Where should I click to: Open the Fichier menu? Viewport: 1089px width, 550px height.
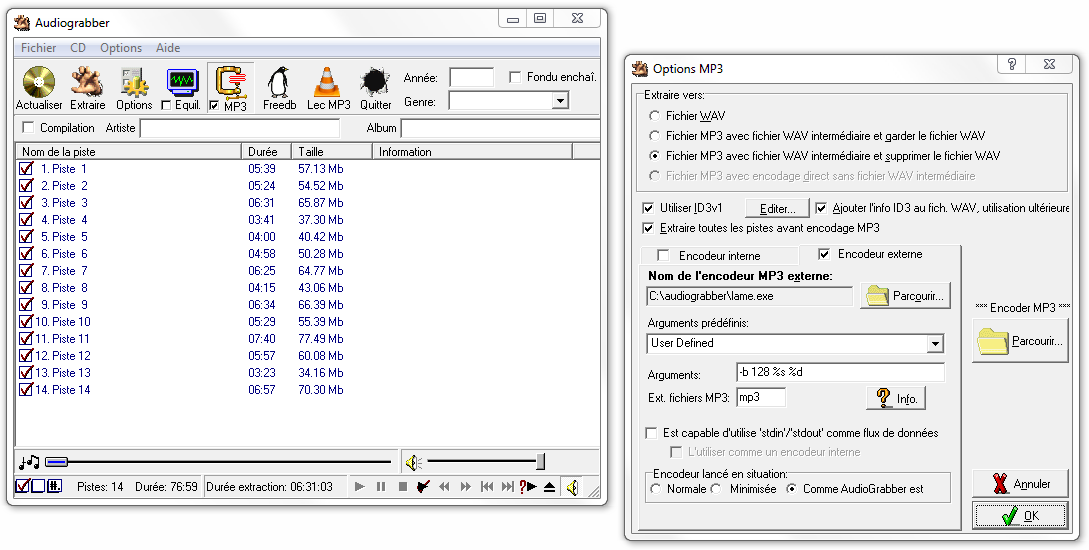tap(38, 48)
